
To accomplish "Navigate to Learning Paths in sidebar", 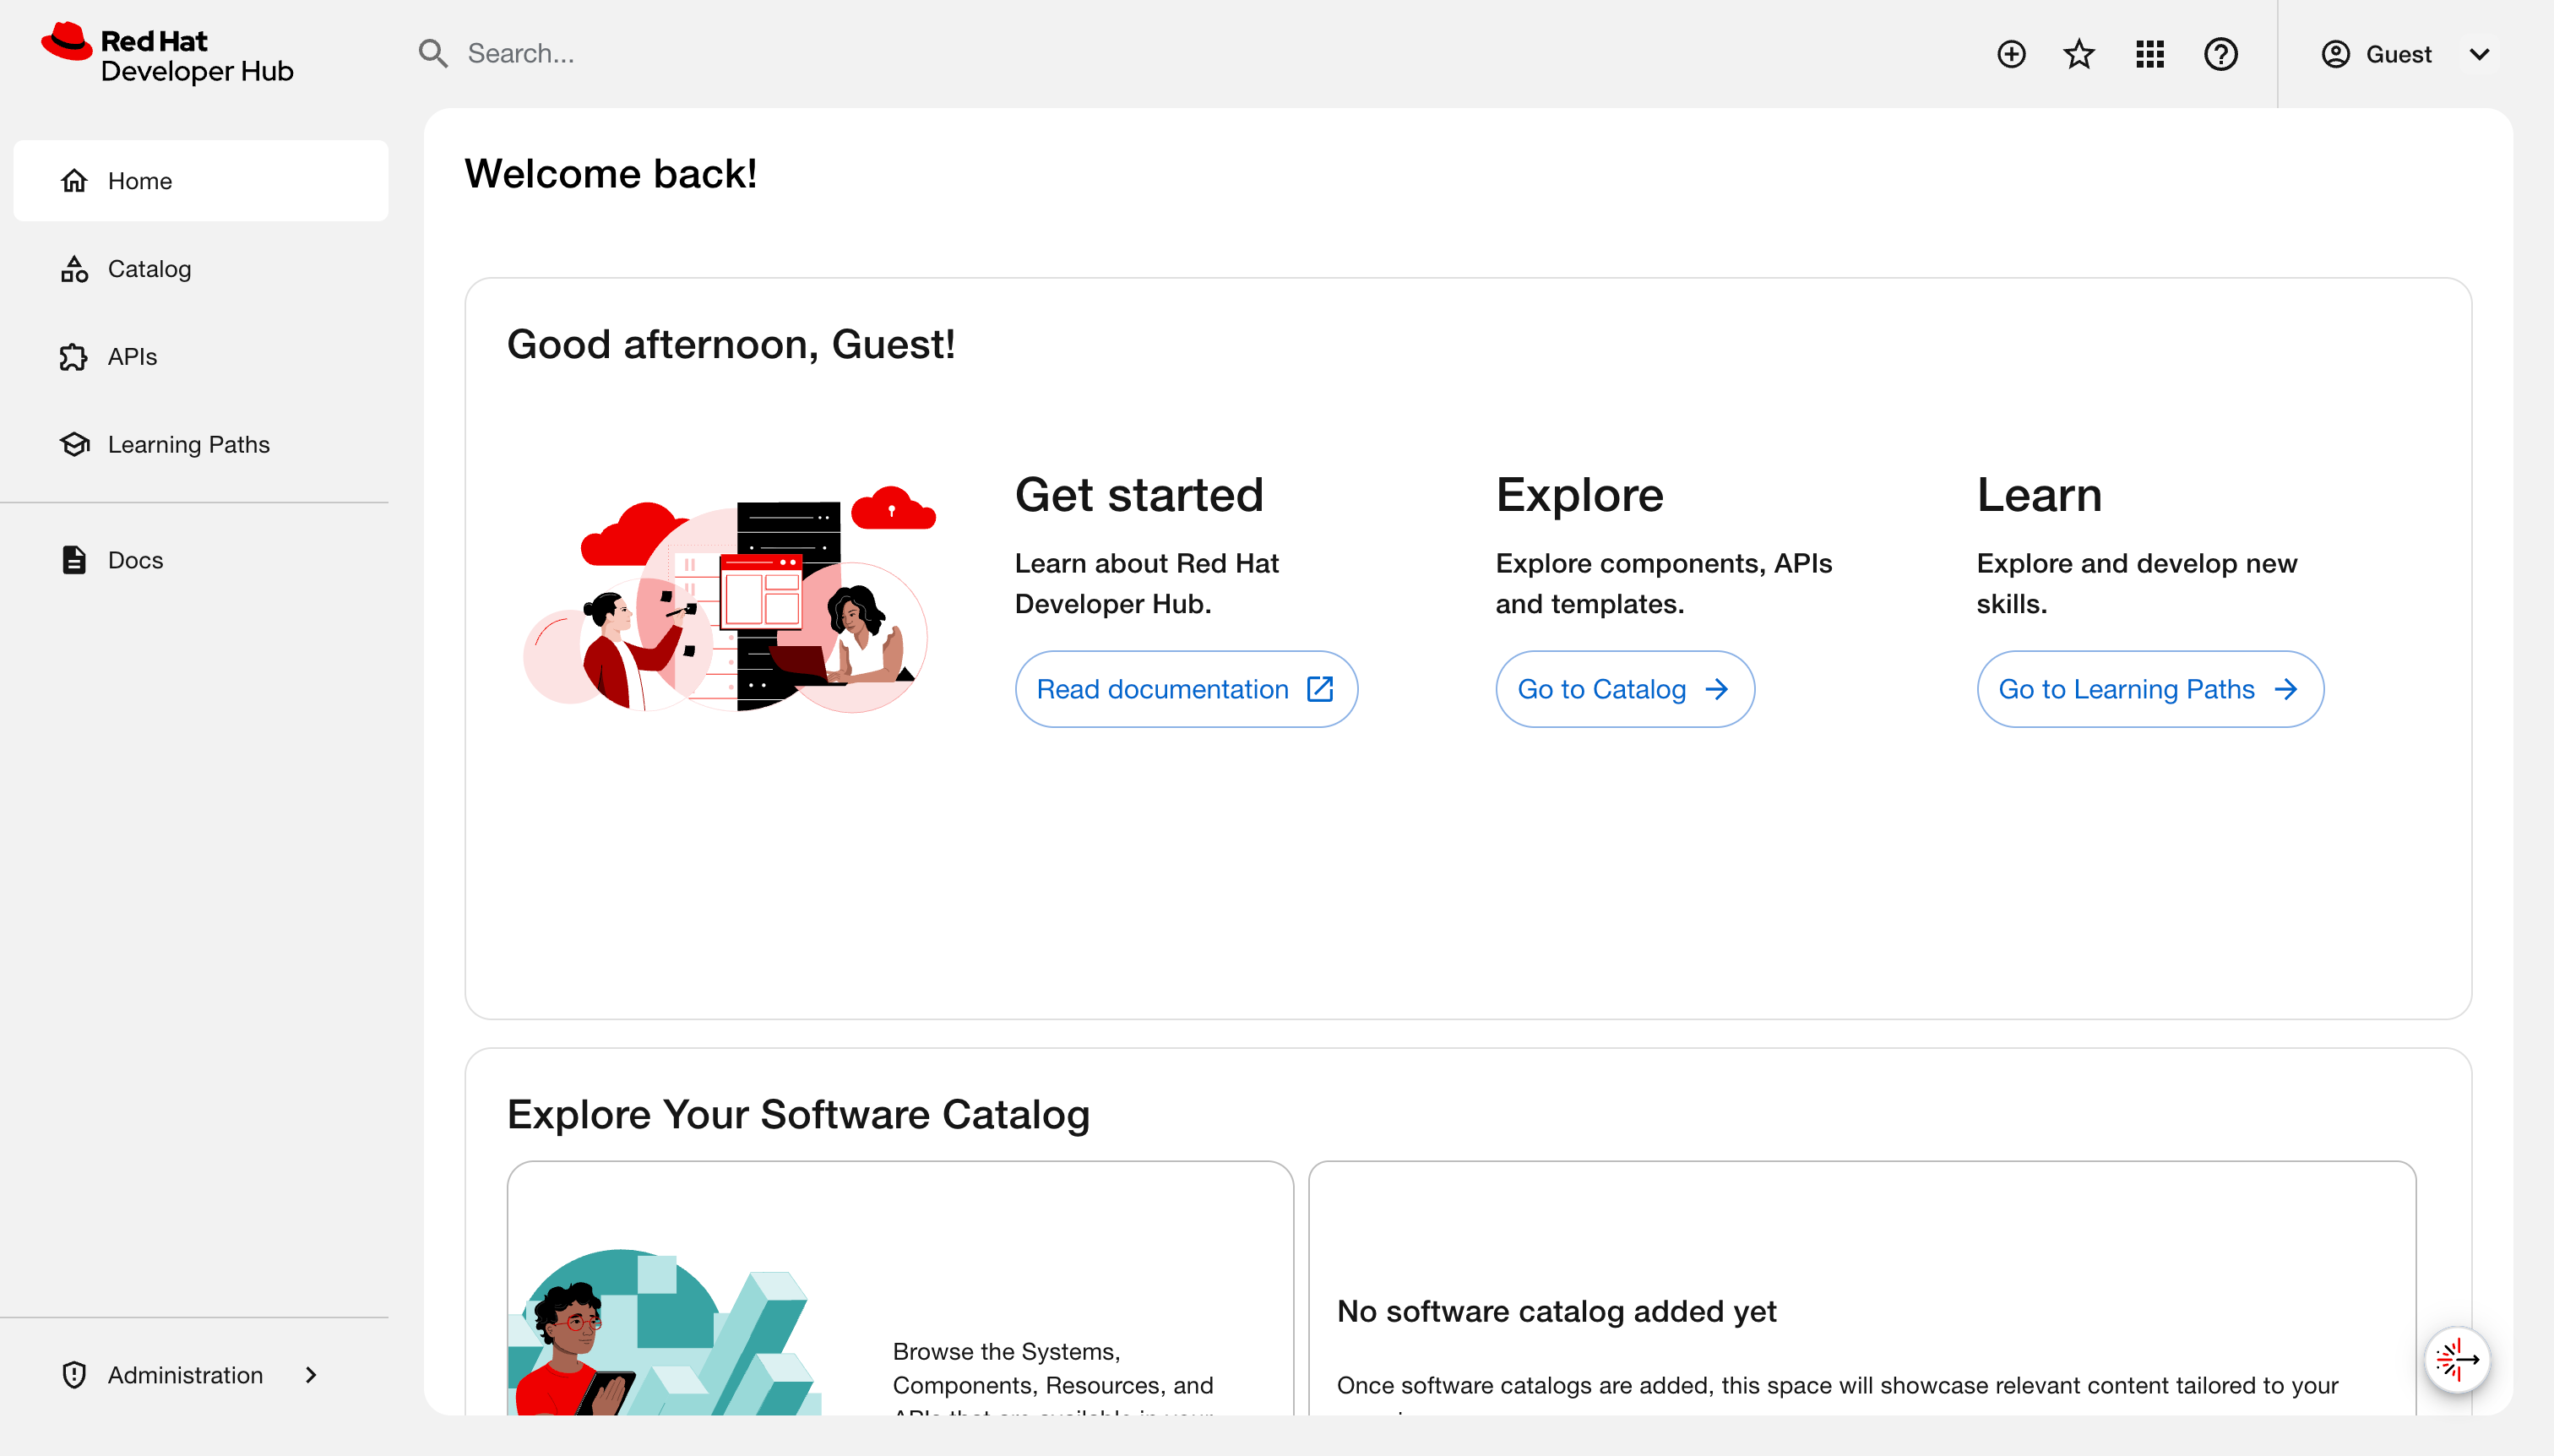I will click(x=188, y=443).
